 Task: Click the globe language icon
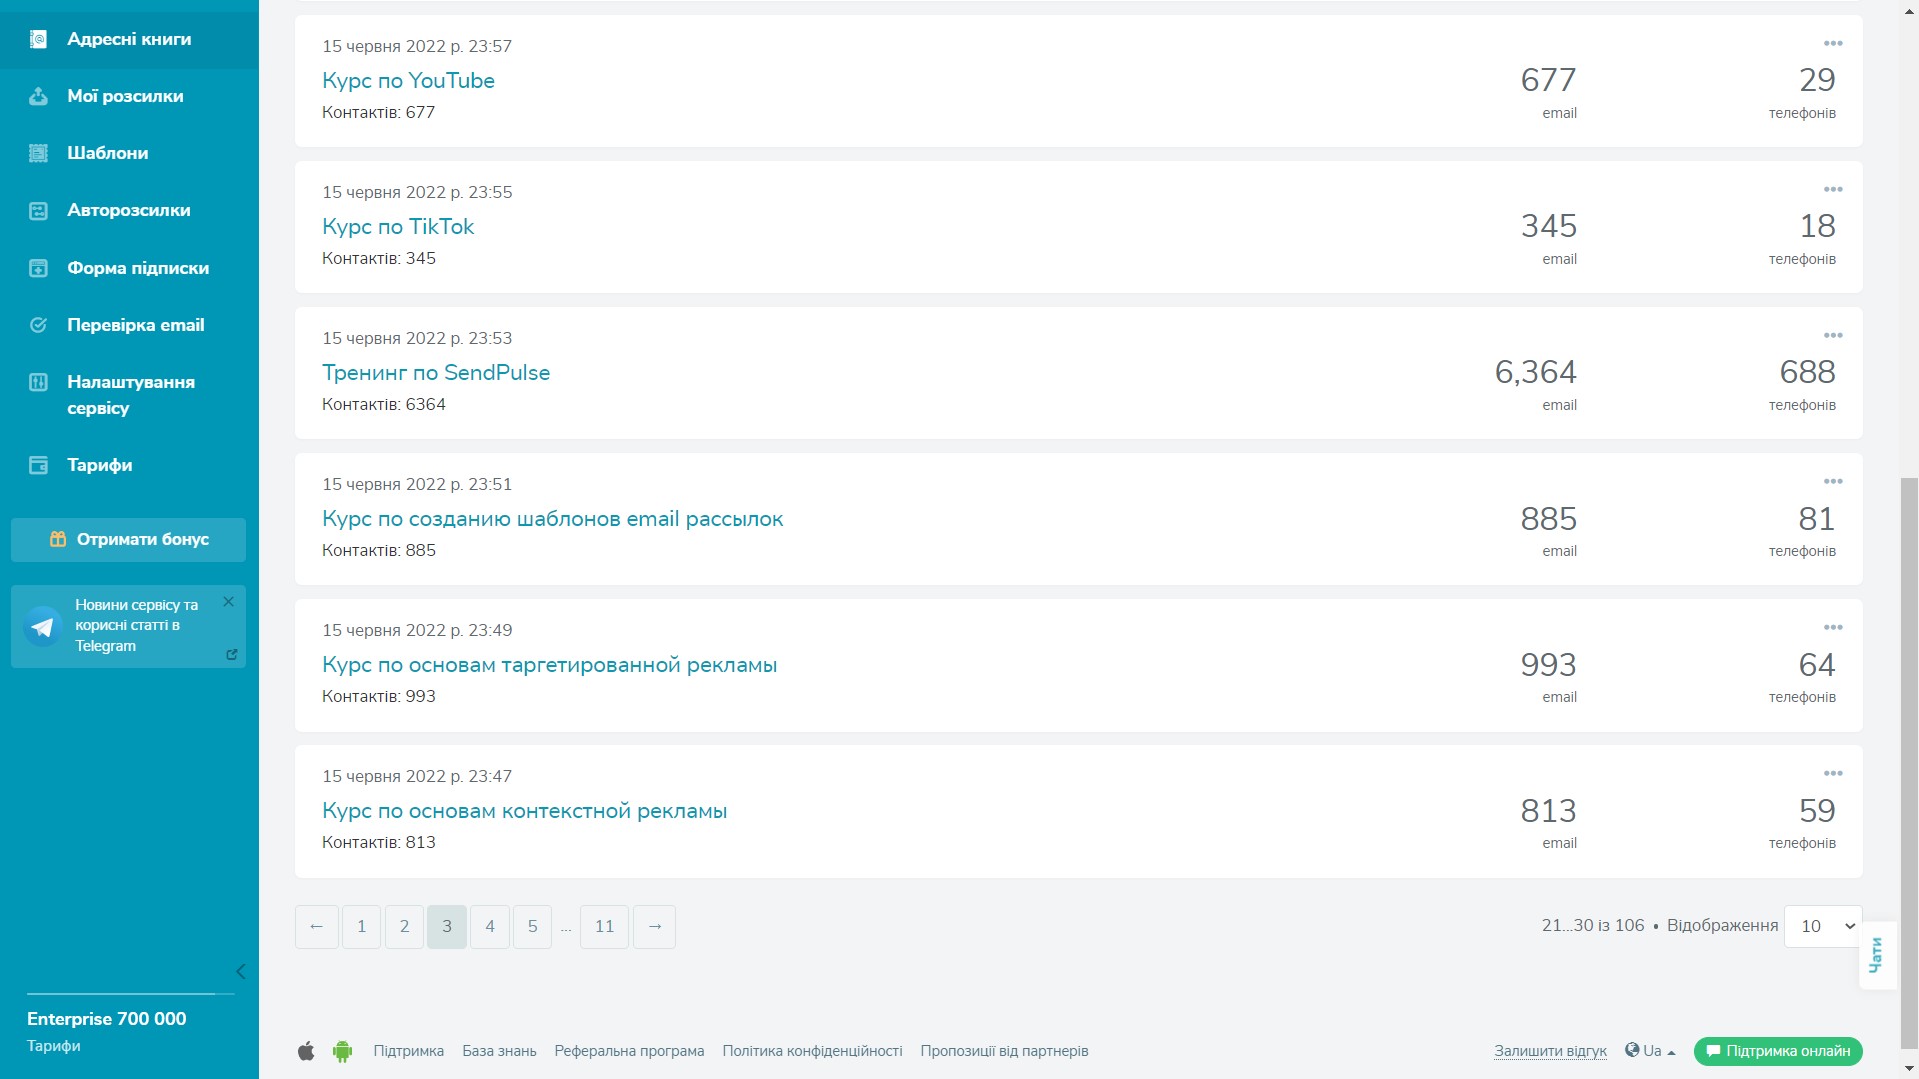pyautogui.click(x=1632, y=1050)
